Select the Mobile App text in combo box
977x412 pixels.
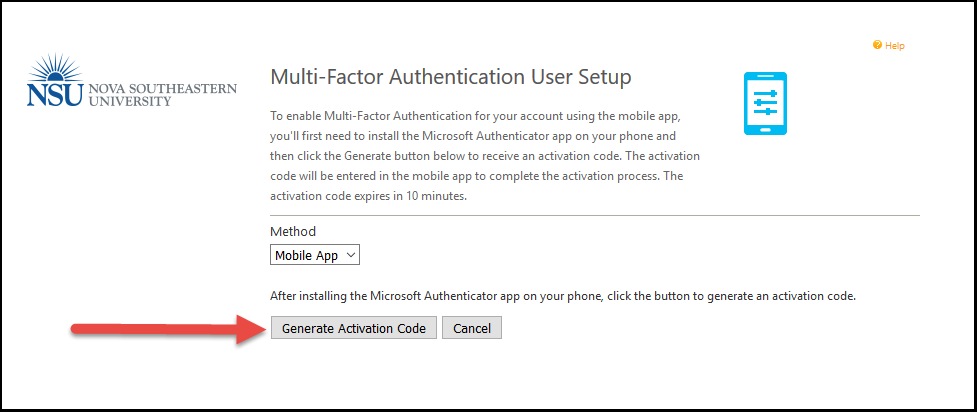[x=307, y=256]
